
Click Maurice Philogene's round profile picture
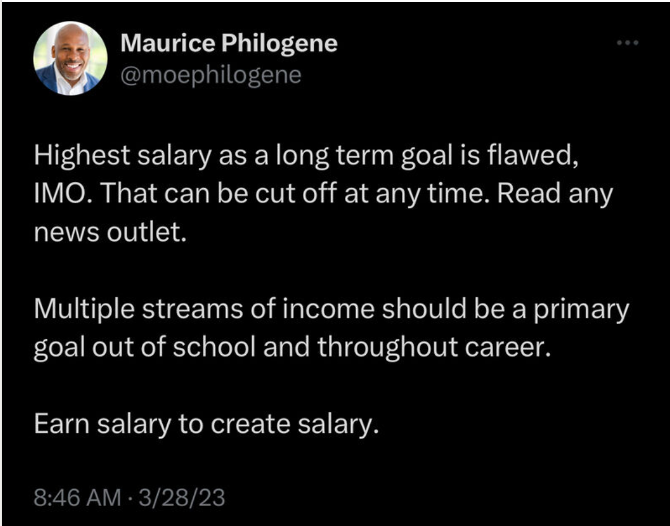71,58
